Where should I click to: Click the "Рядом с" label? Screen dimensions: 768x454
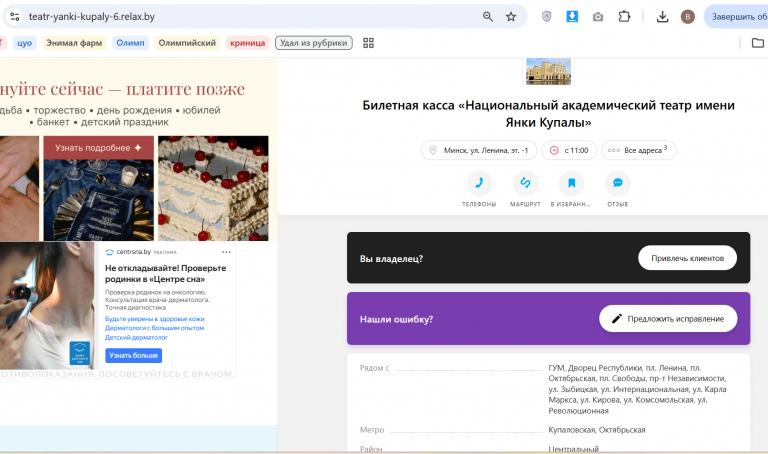point(374,368)
